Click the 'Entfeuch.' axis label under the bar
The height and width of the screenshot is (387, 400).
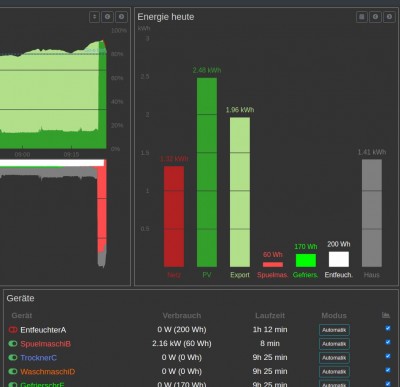pyautogui.click(x=339, y=275)
